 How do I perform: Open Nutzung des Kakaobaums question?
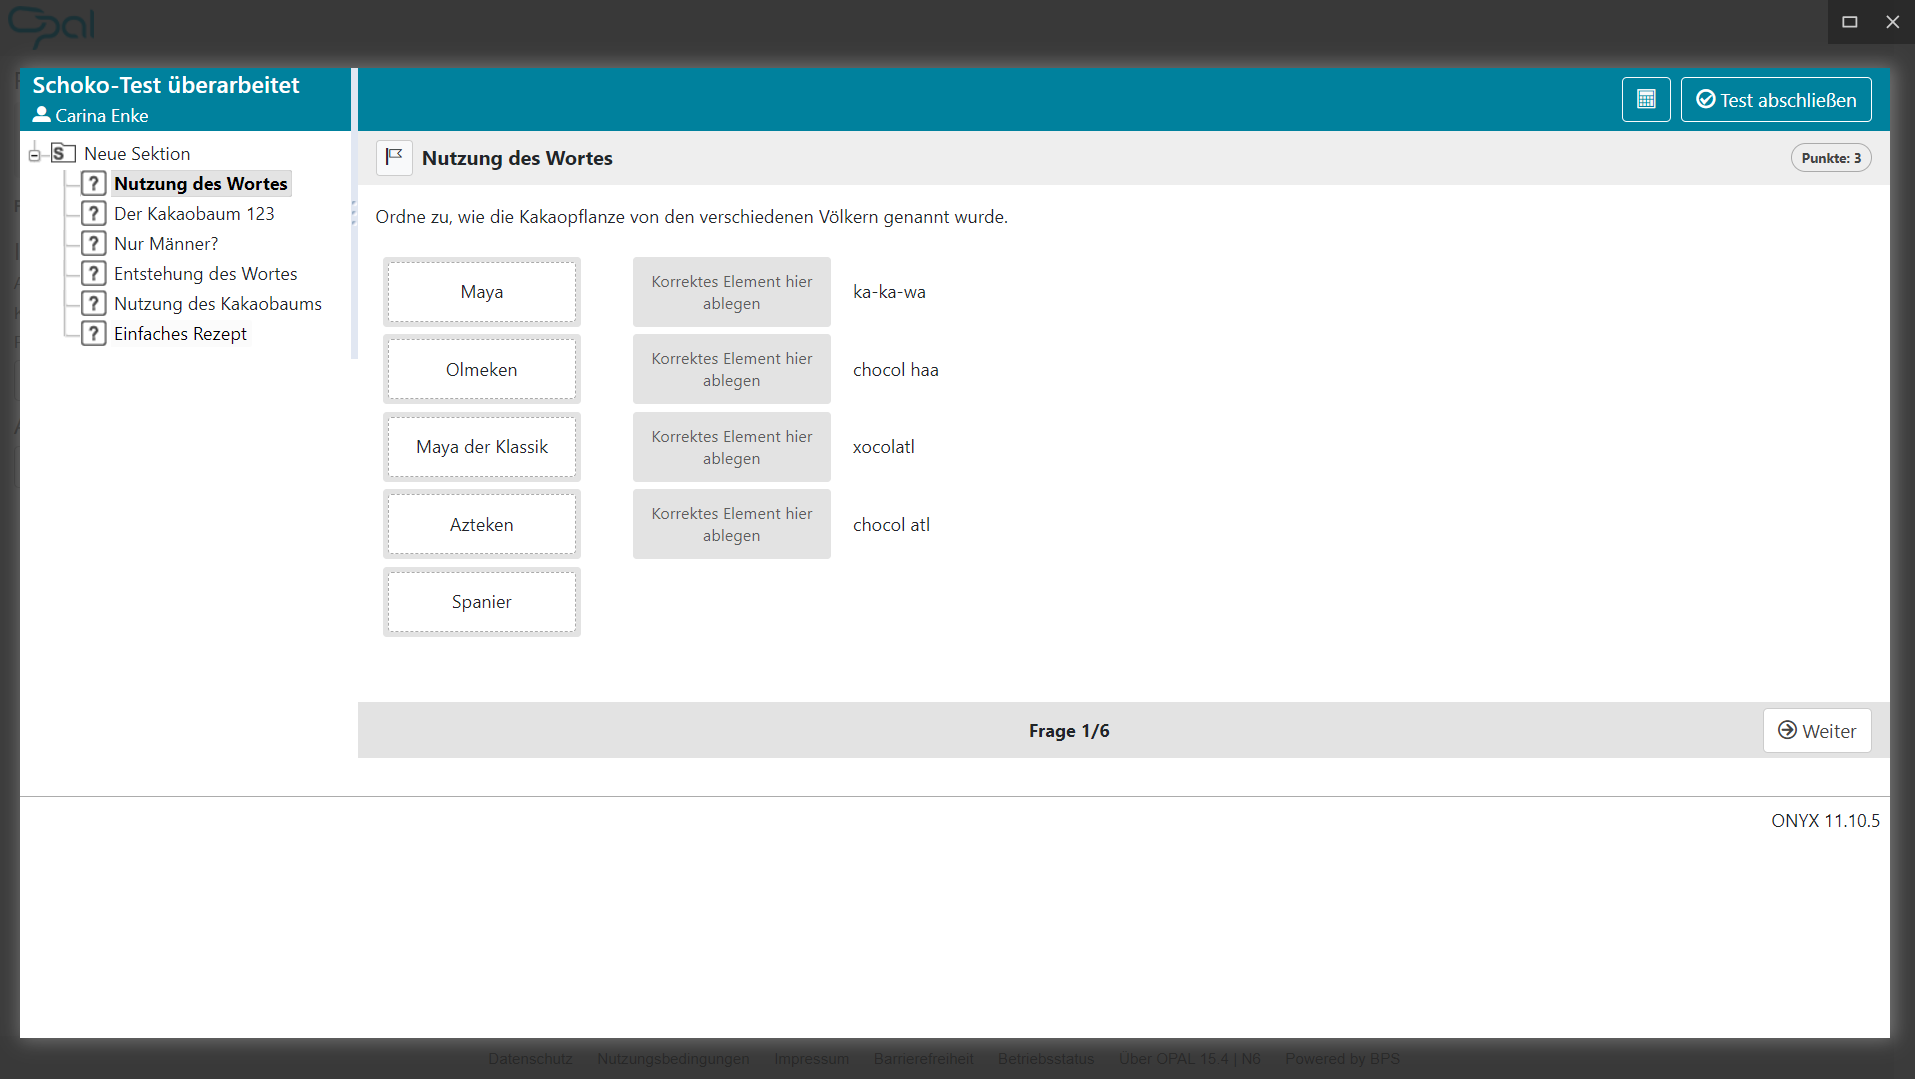point(217,304)
